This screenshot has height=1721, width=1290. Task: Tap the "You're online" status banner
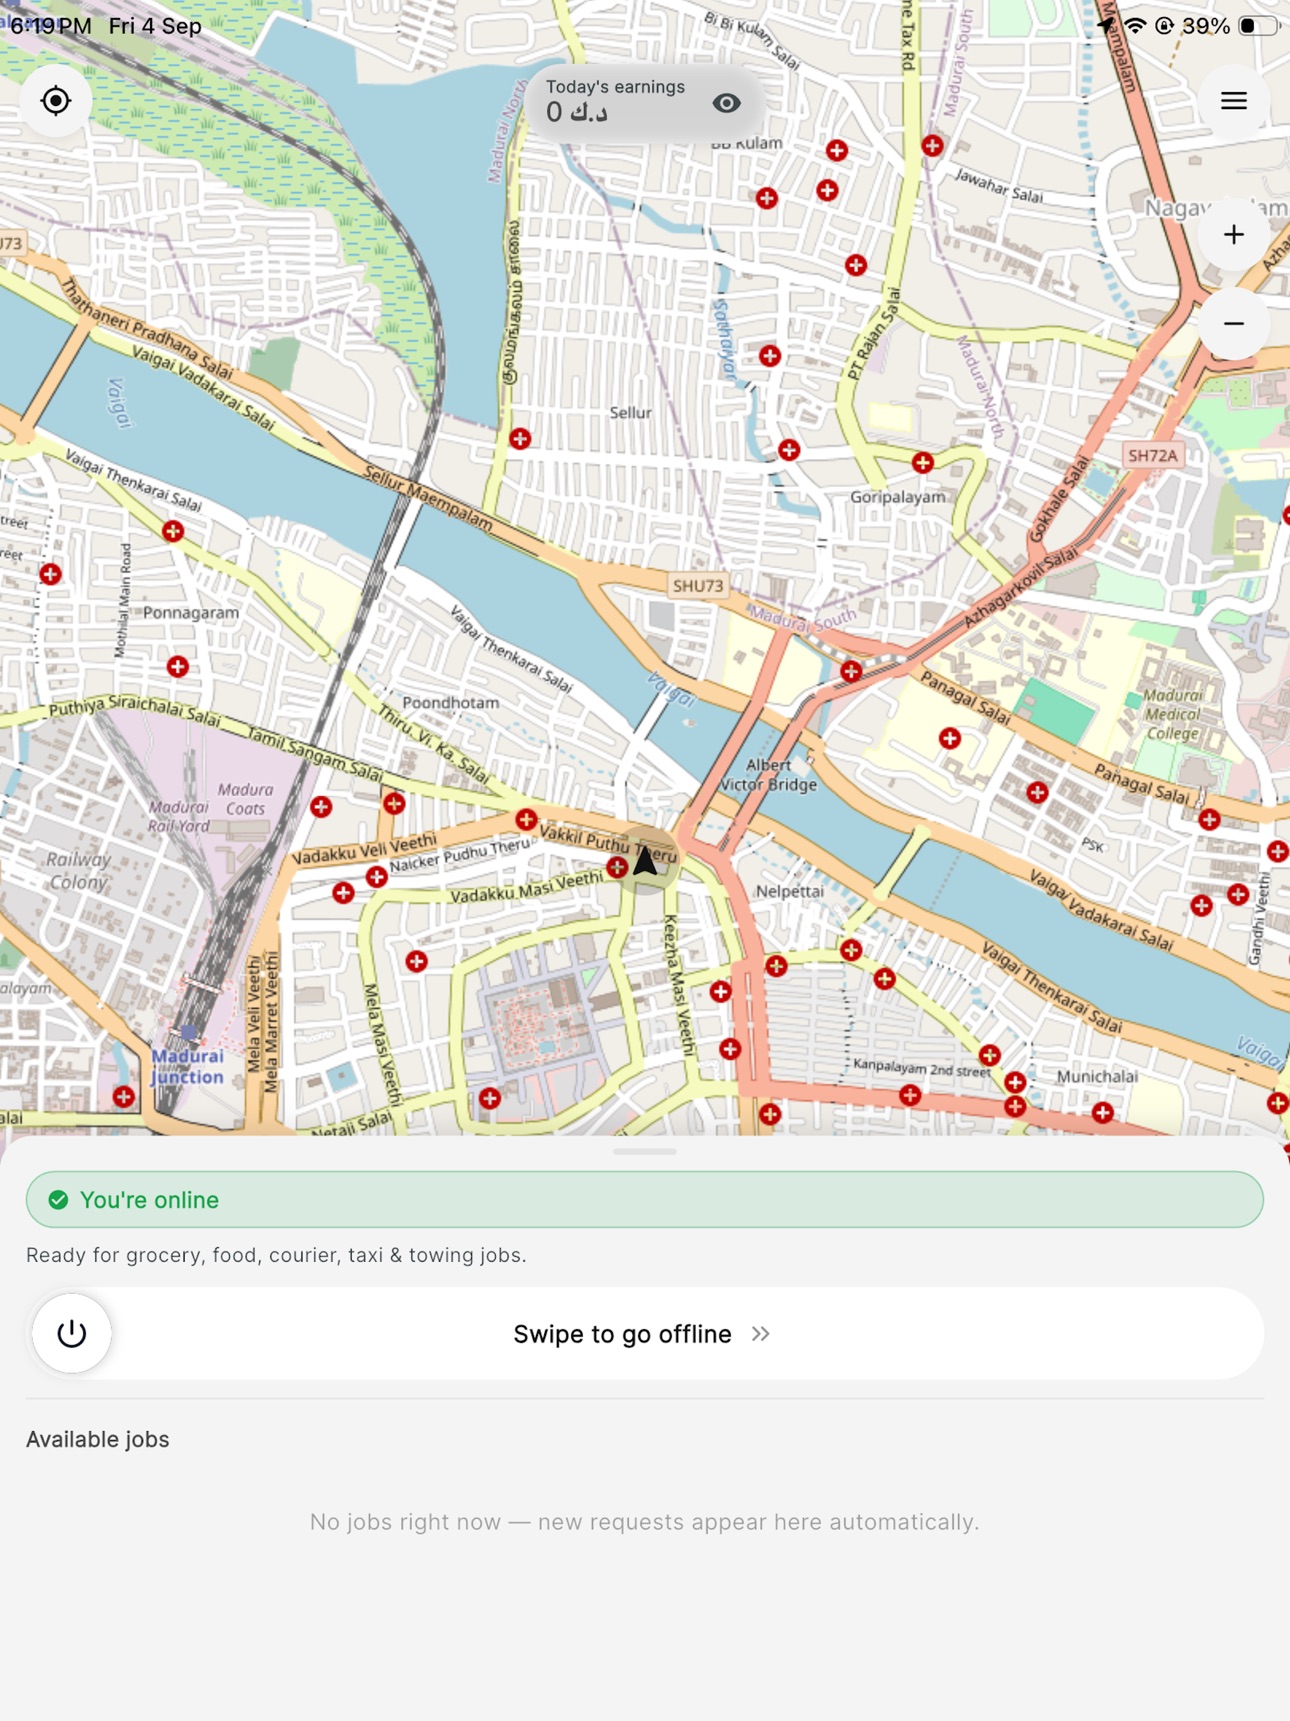pyautogui.click(x=645, y=1200)
